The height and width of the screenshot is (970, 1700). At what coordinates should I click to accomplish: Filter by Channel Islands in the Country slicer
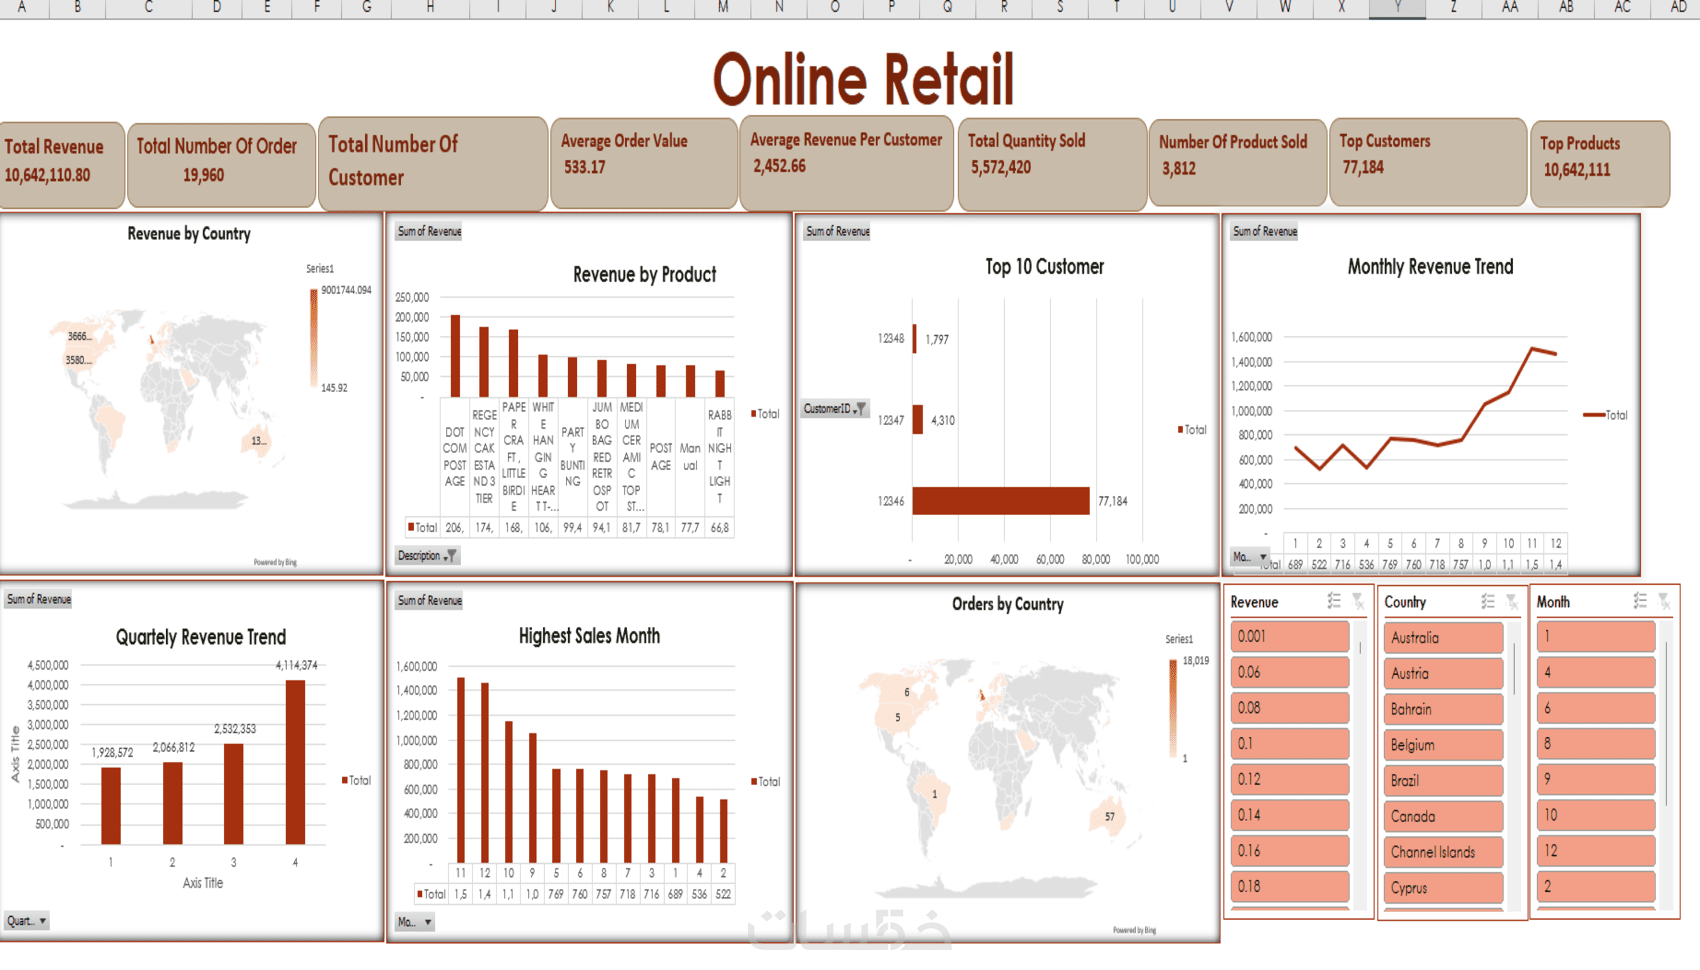[x=1444, y=852]
